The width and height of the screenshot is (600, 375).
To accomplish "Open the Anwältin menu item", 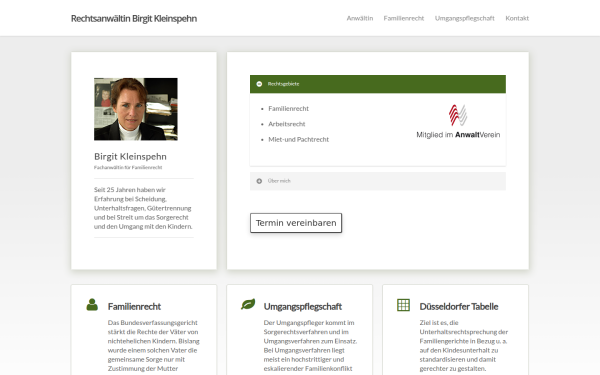I will [360, 18].
